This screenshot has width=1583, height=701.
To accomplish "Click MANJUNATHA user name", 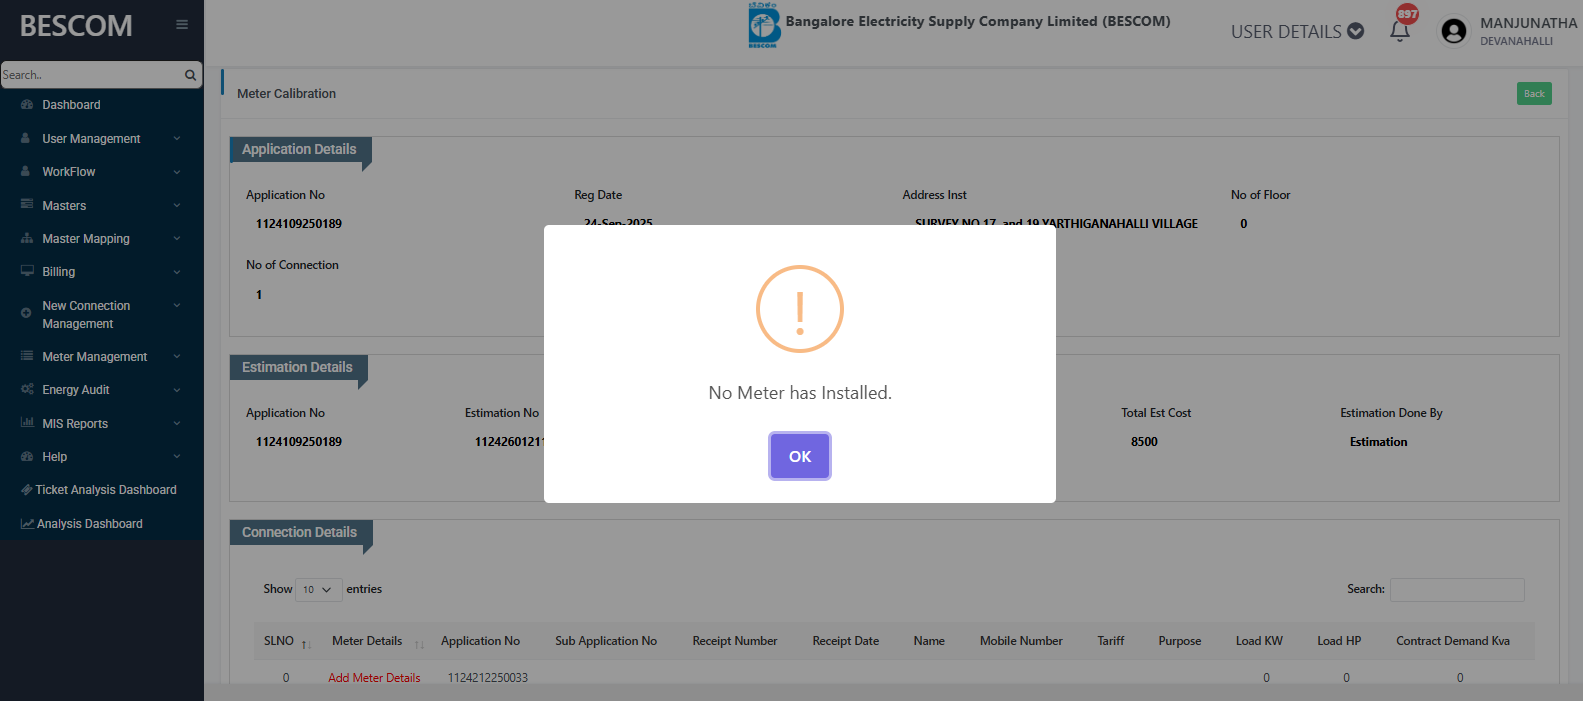I will click(x=1528, y=23).
